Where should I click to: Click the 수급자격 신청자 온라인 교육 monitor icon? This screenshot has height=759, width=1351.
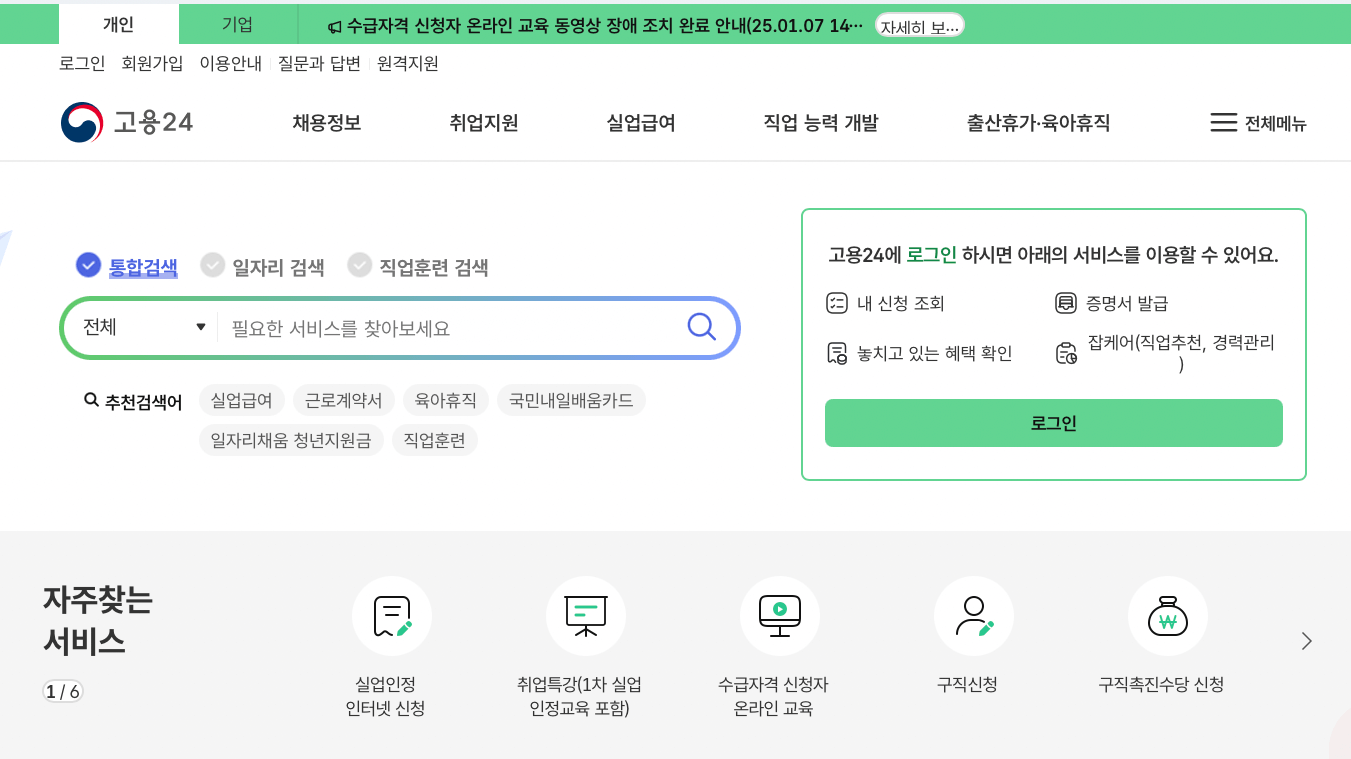coord(780,616)
